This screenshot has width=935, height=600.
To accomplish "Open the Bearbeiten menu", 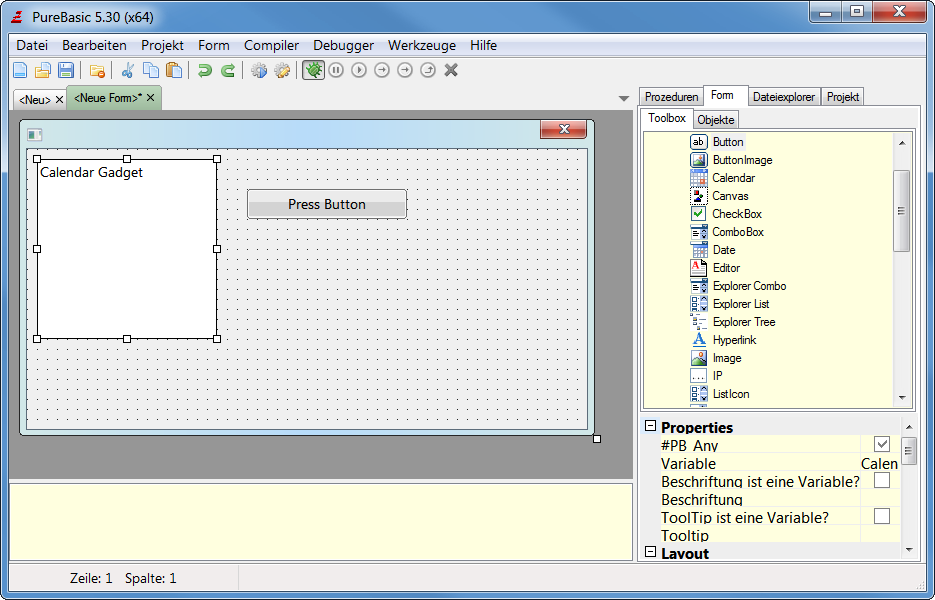I will point(94,45).
